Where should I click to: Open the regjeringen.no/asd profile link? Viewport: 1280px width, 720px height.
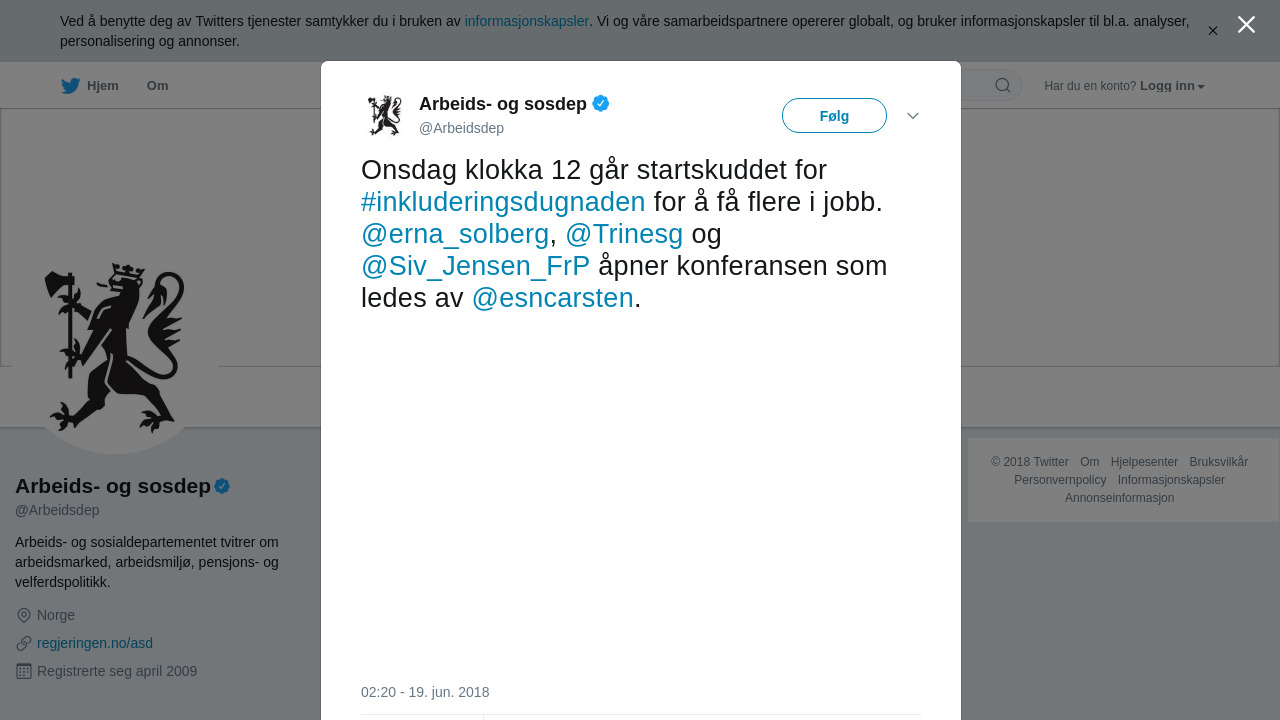pyautogui.click(x=95, y=643)
